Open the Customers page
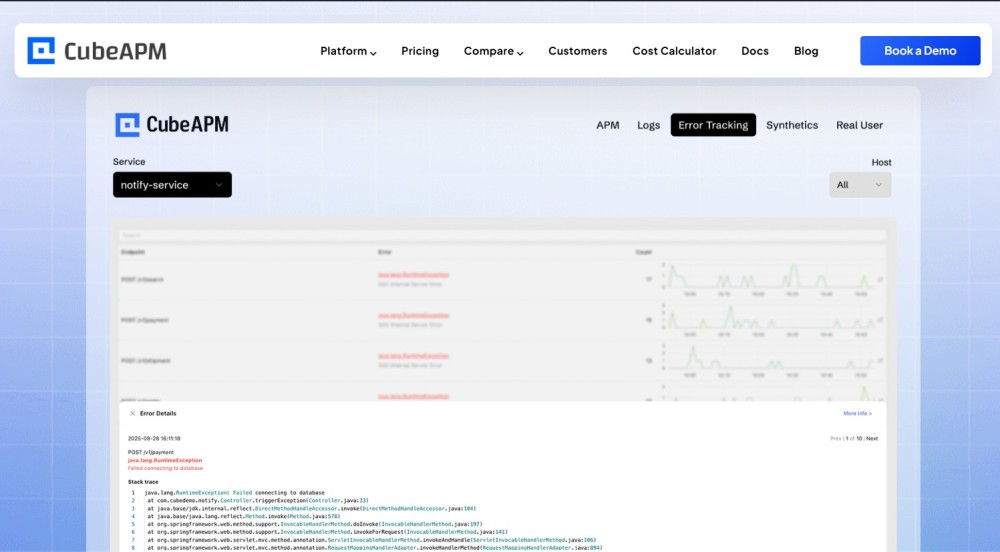Viewport: 1000px width, 552px height. (x=578, y=51)
